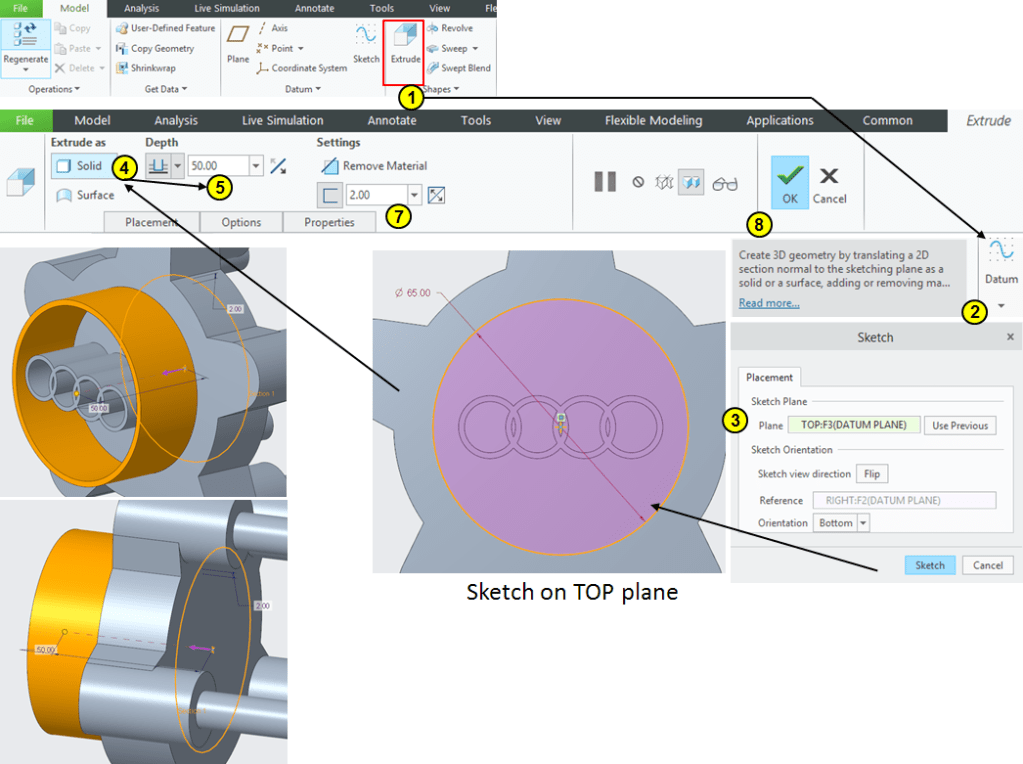The image size is (1023, 764).
Task: Expand the depth value 50.00 dropdown
Action: click(x=257, y=166)
